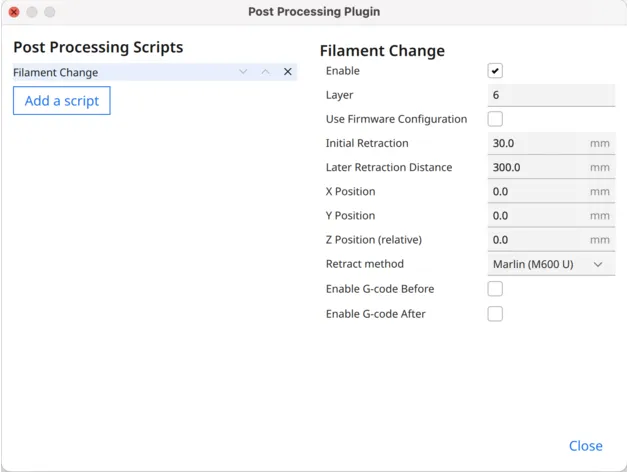This screenshot has width=628, height=472.
Task: Edit the Layer number field
Action: coord(550,95)
